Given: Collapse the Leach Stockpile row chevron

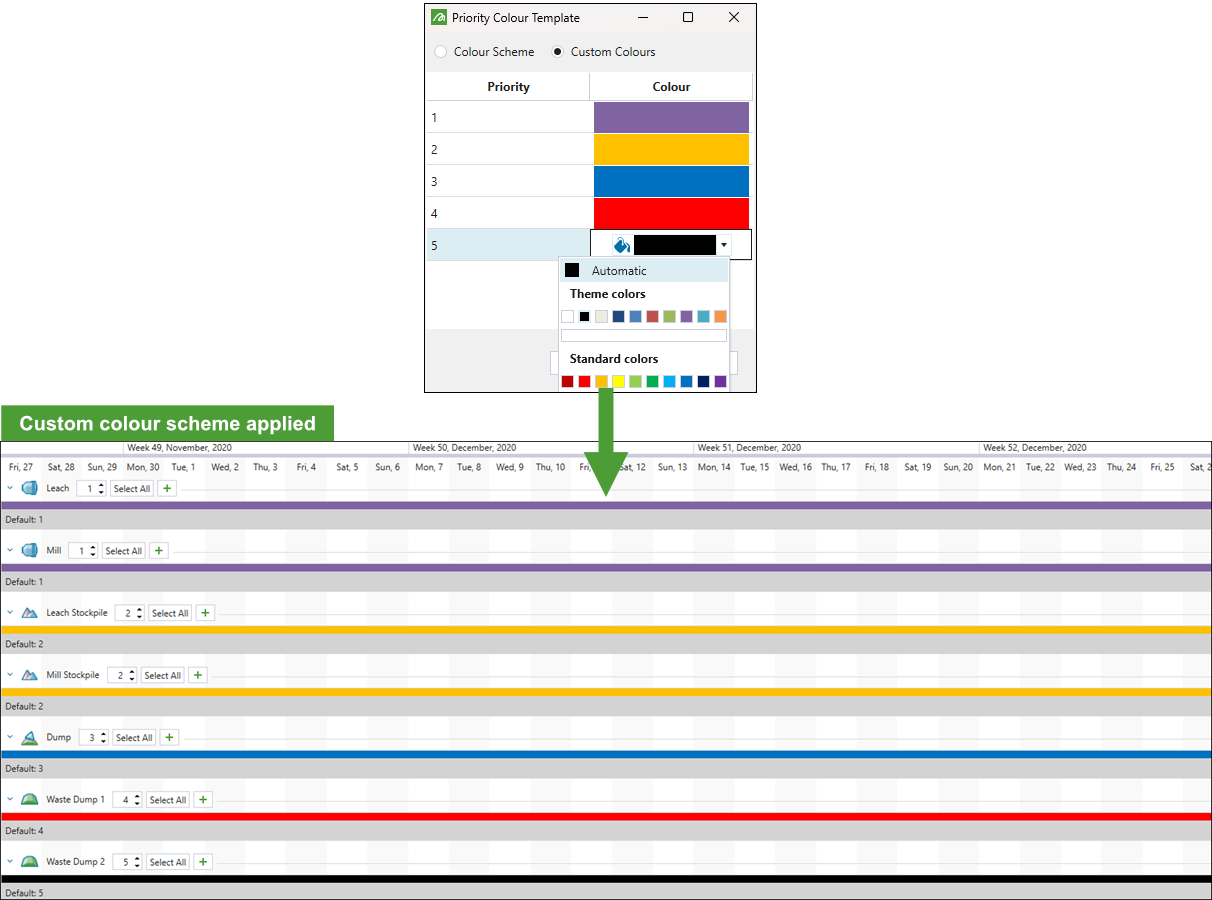Looking at the screenshot, I should point(10,612).
